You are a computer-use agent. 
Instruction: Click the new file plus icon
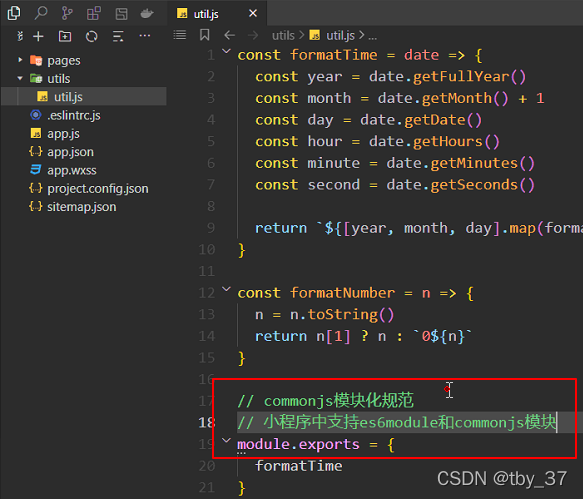click(38, 36)
